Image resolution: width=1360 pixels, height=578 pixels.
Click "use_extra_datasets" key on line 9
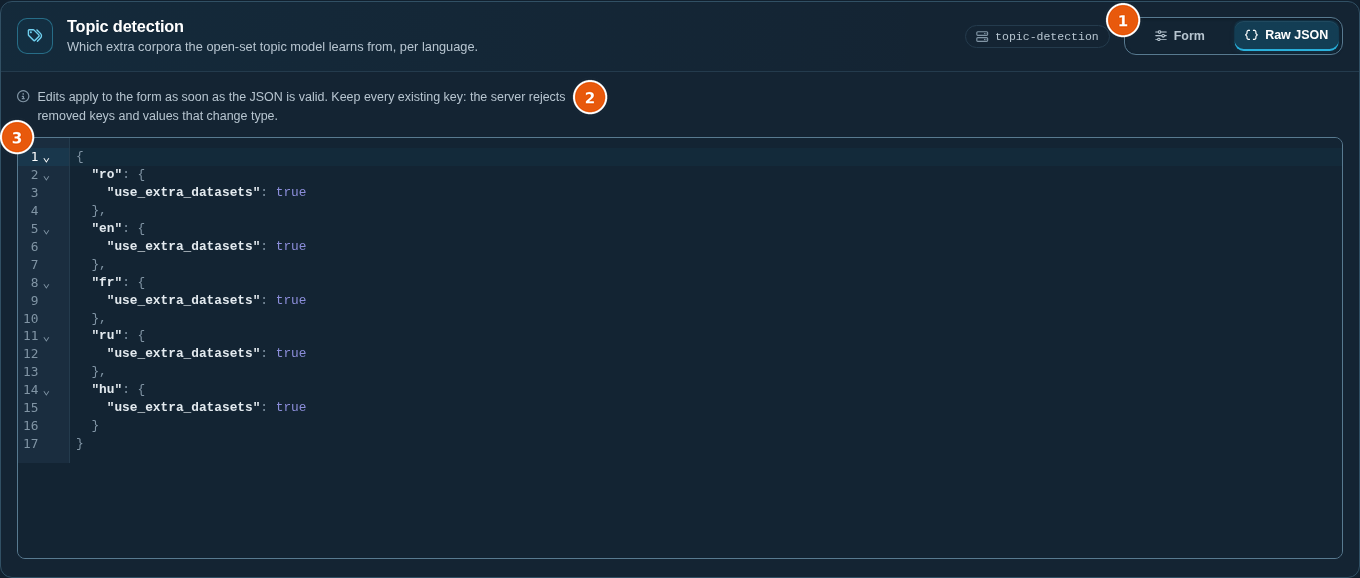[184, 300]
